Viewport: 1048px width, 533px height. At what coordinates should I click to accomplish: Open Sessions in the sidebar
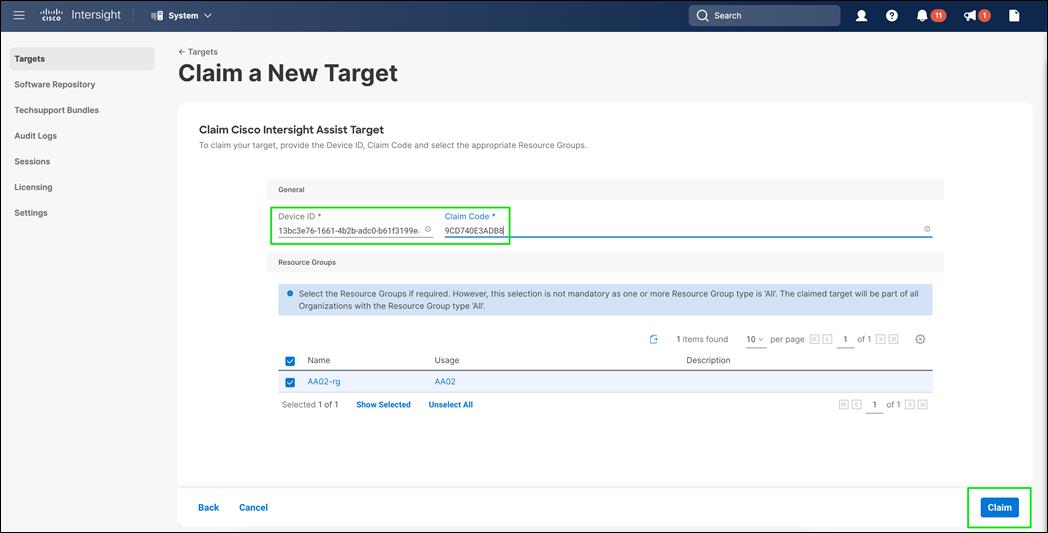(32, 161)
